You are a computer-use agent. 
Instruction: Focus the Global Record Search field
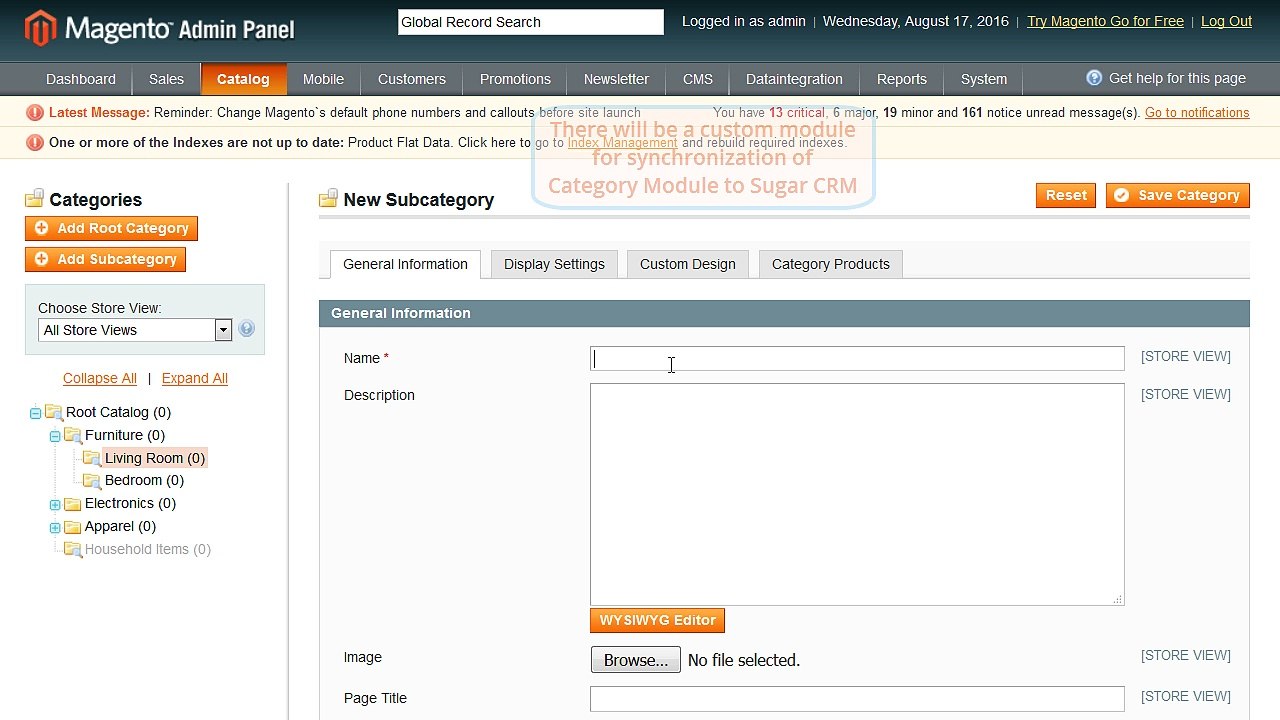point(531,22)
